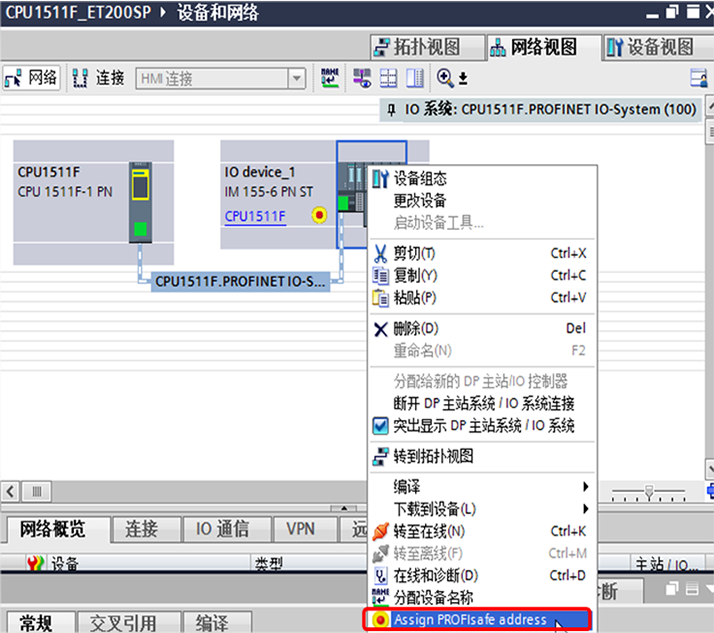Click the vertical scrollbar up arrow

(710, 106)
